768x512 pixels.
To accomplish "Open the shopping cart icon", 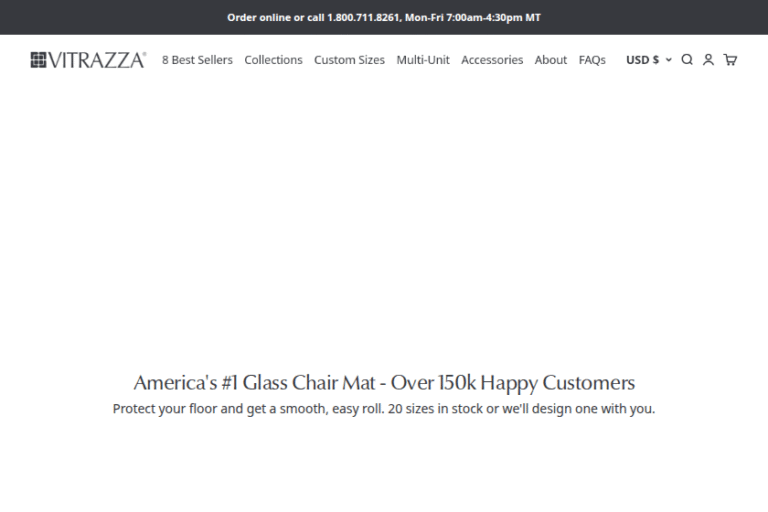I will point(730,60).
